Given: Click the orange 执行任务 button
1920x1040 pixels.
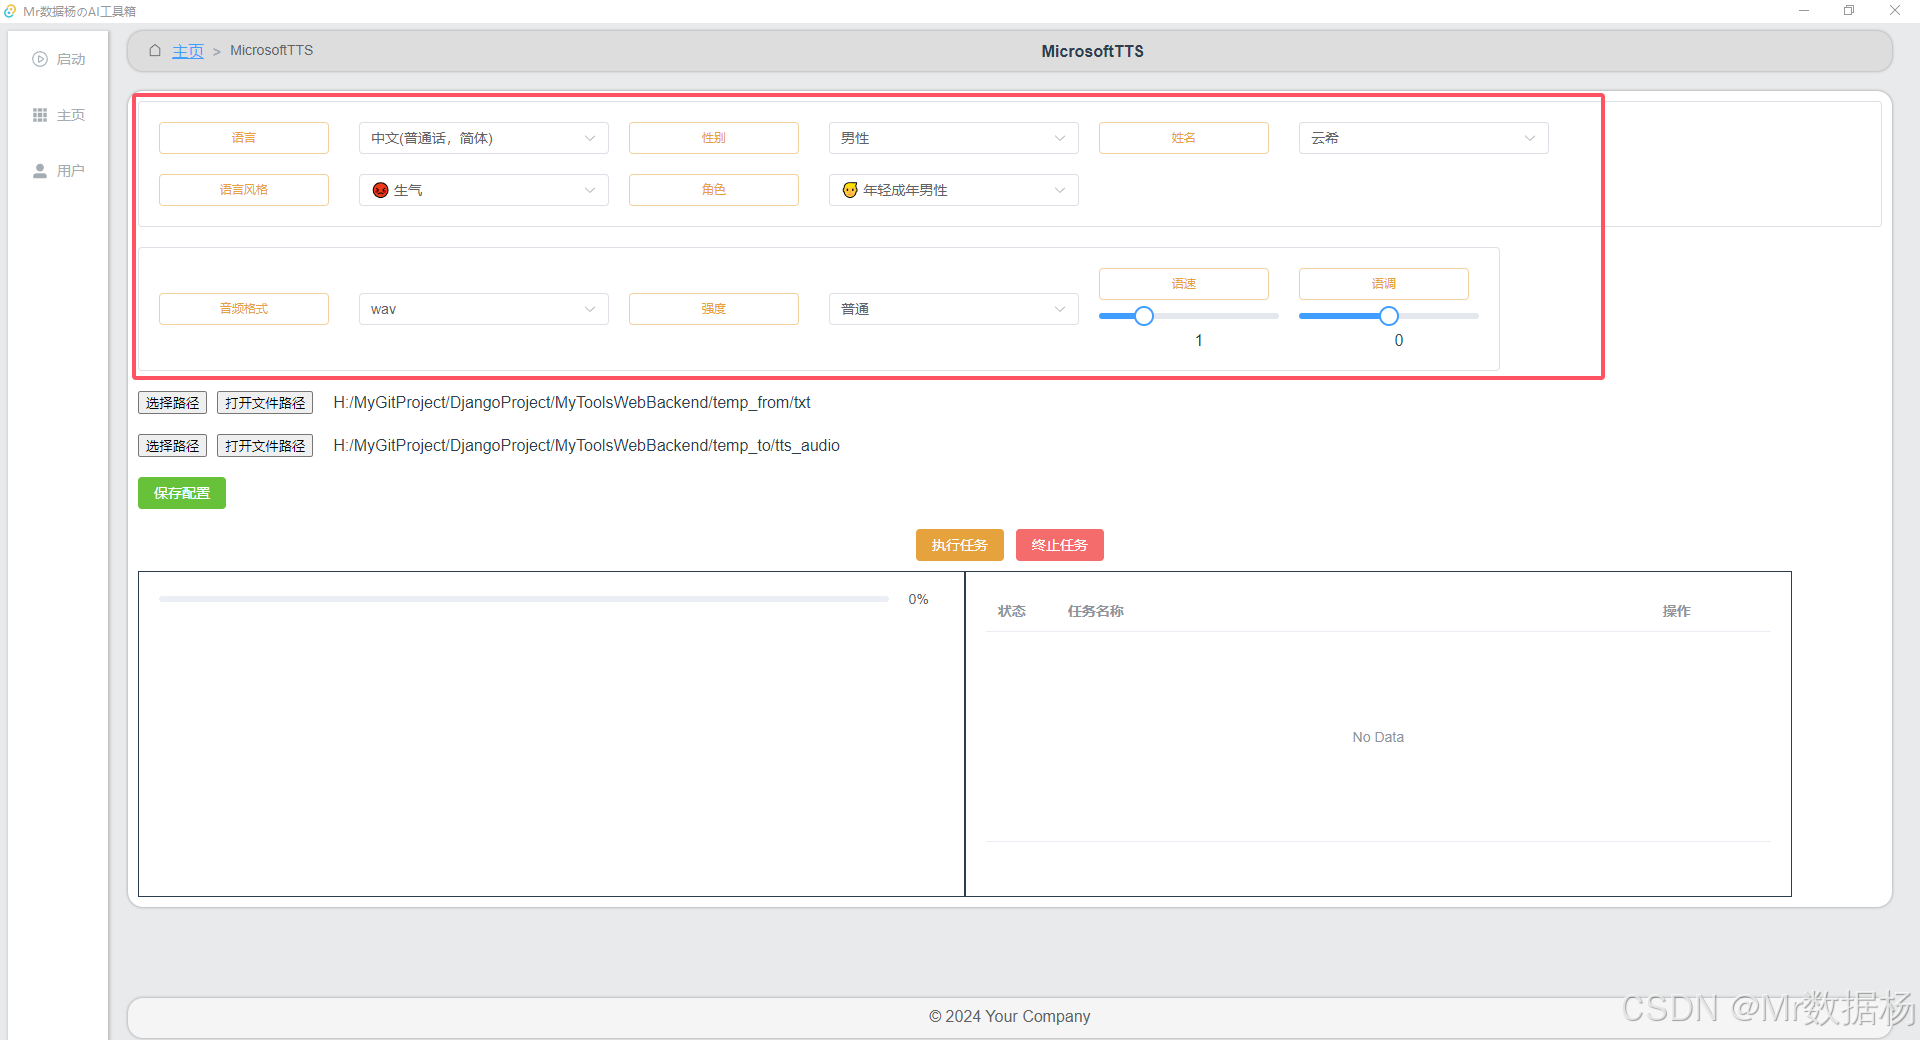Looking at the screenshot, I should pos(960,545).
